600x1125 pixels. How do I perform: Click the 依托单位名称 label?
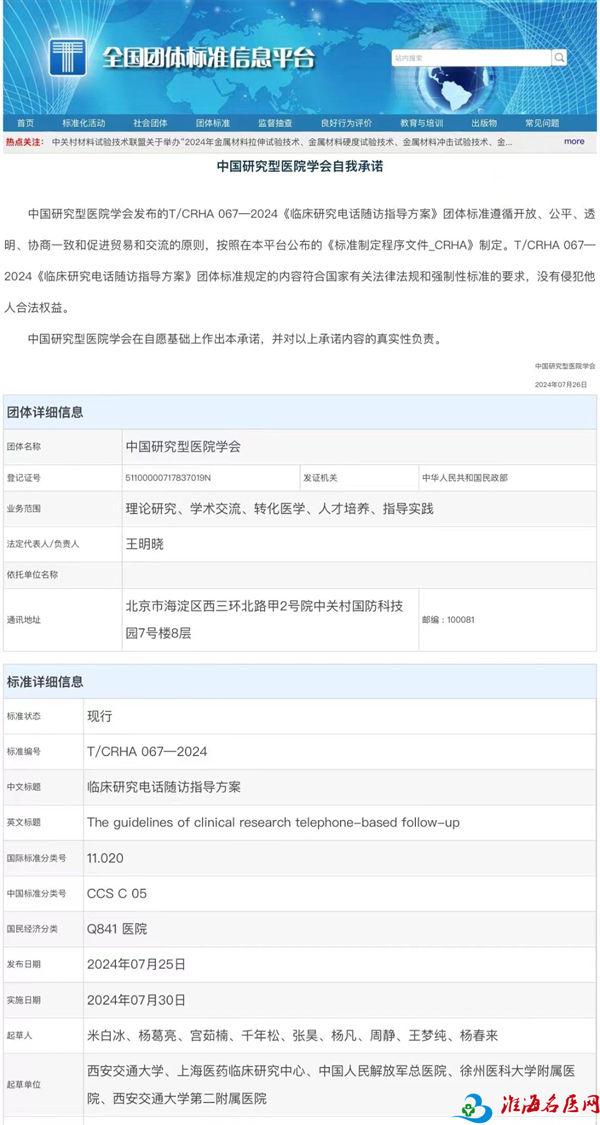coord(33,575)
